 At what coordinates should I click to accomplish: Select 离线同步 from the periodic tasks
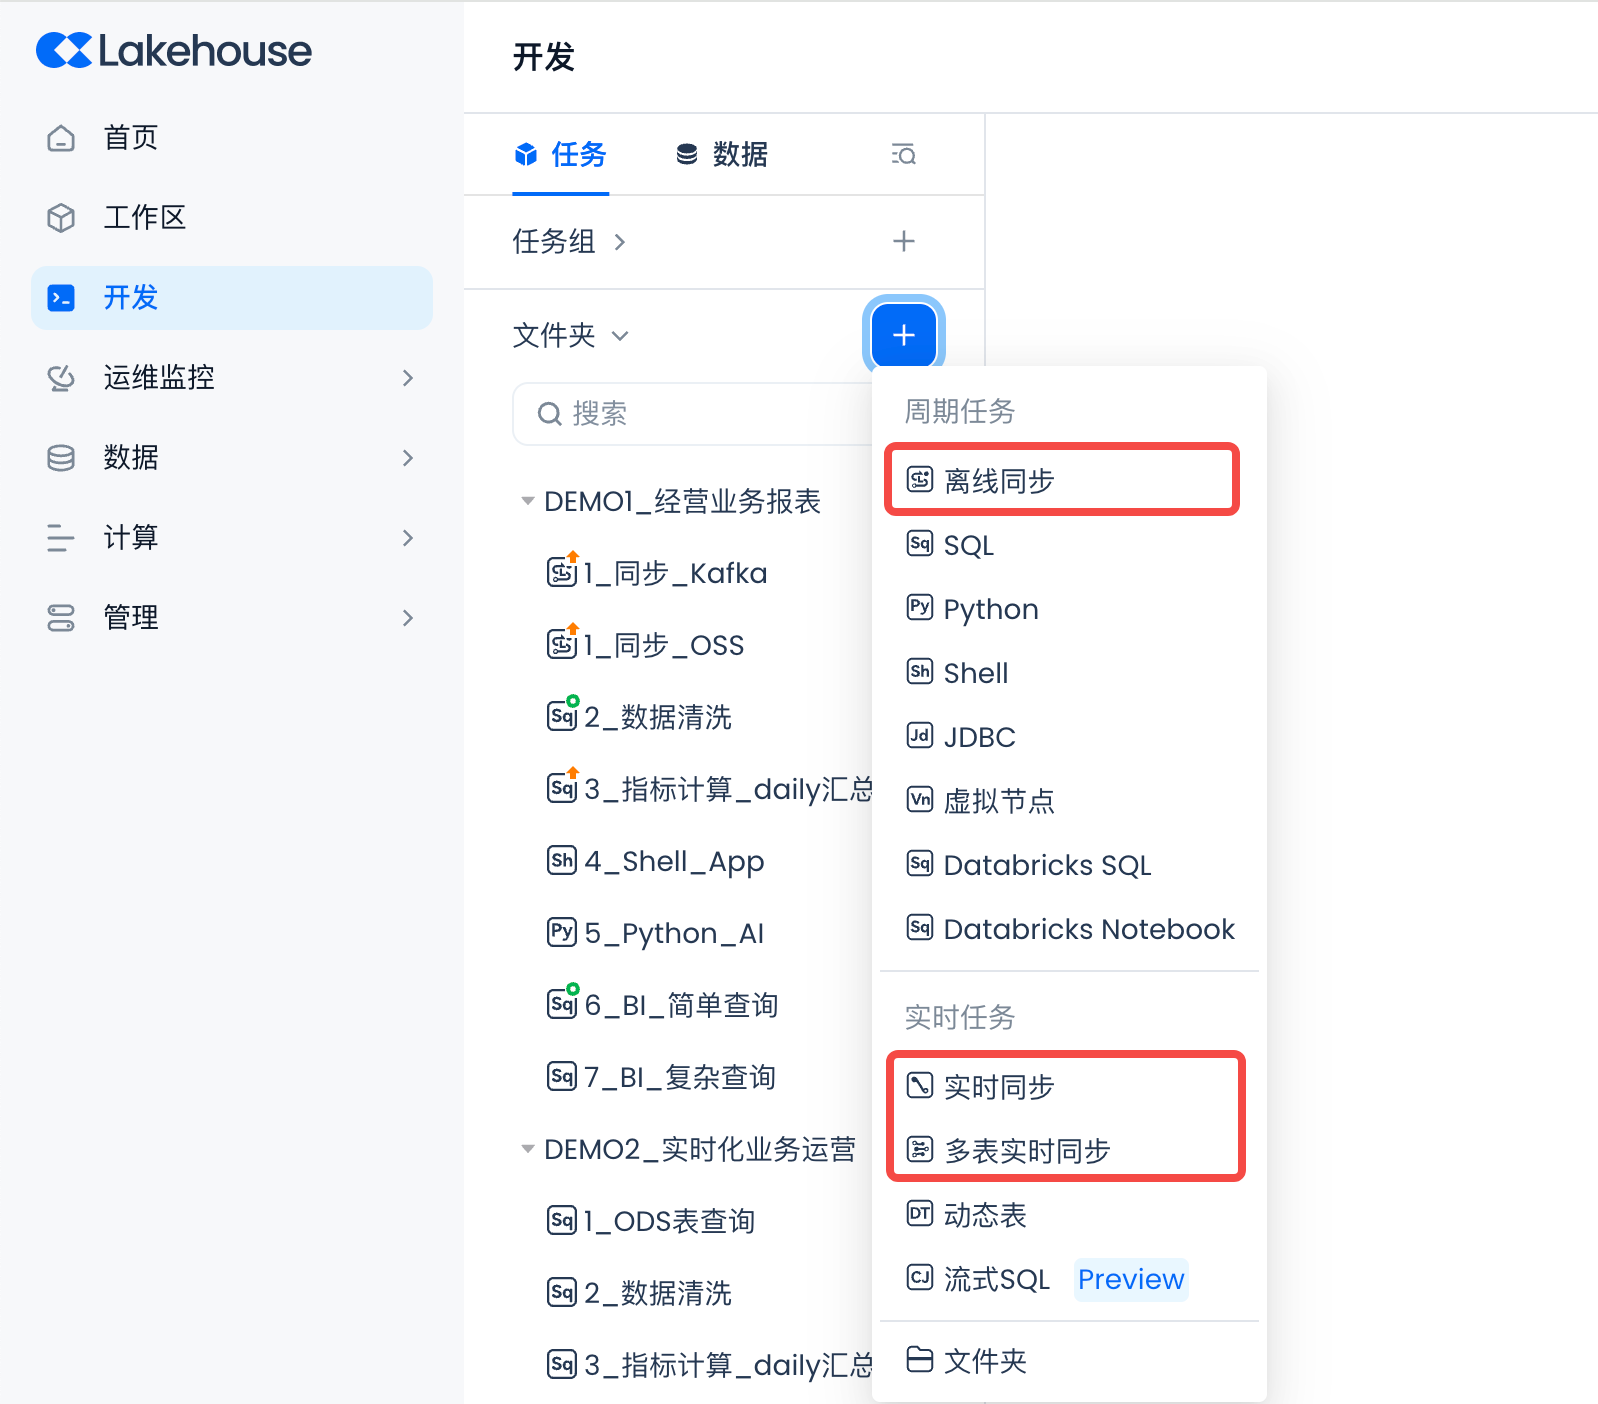(998, 481)
